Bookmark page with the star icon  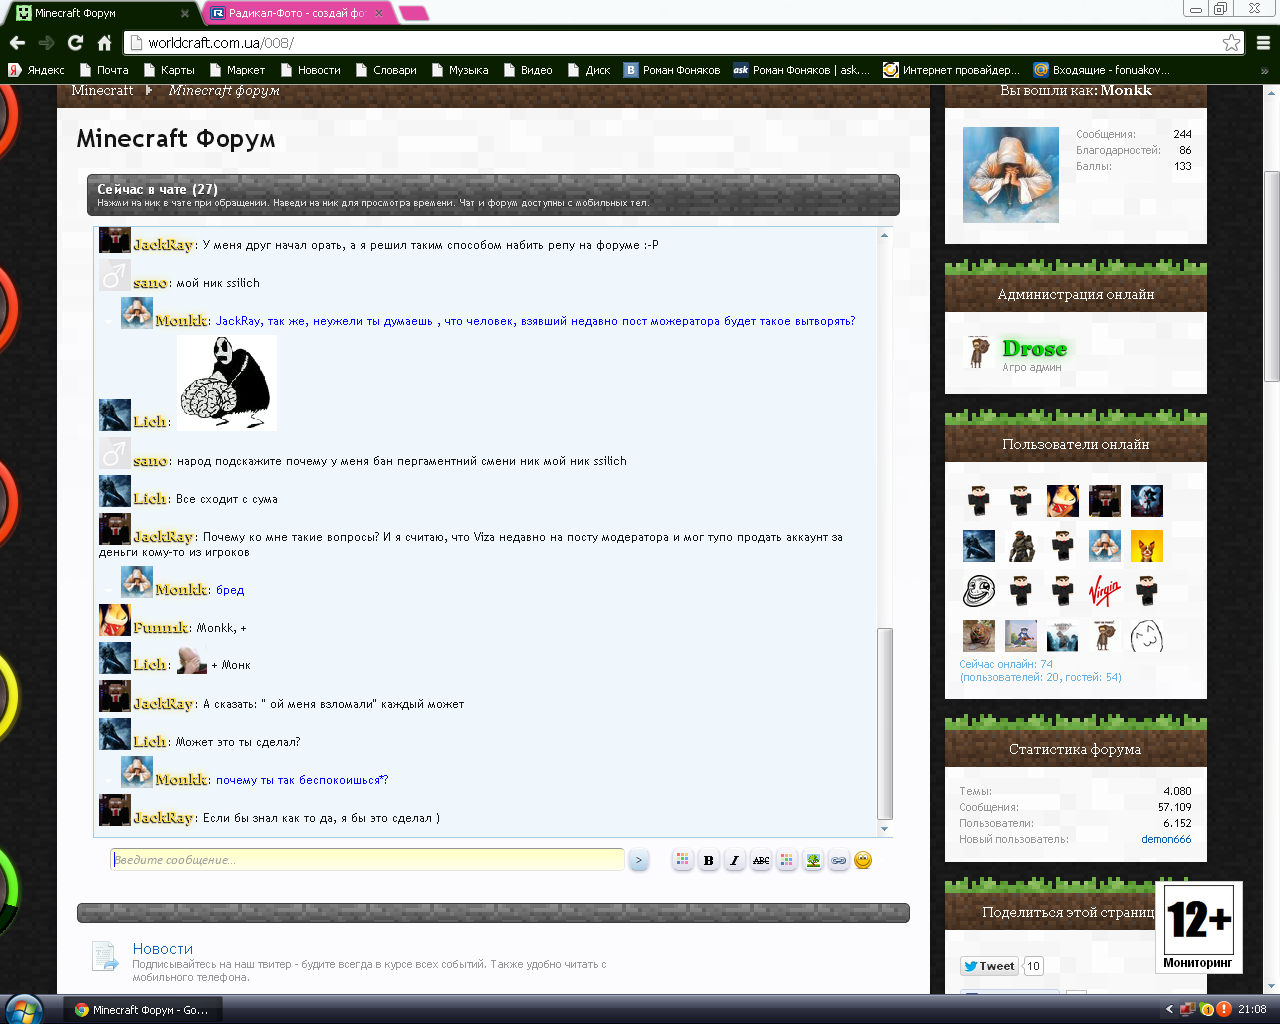(x=1232, y=43)
